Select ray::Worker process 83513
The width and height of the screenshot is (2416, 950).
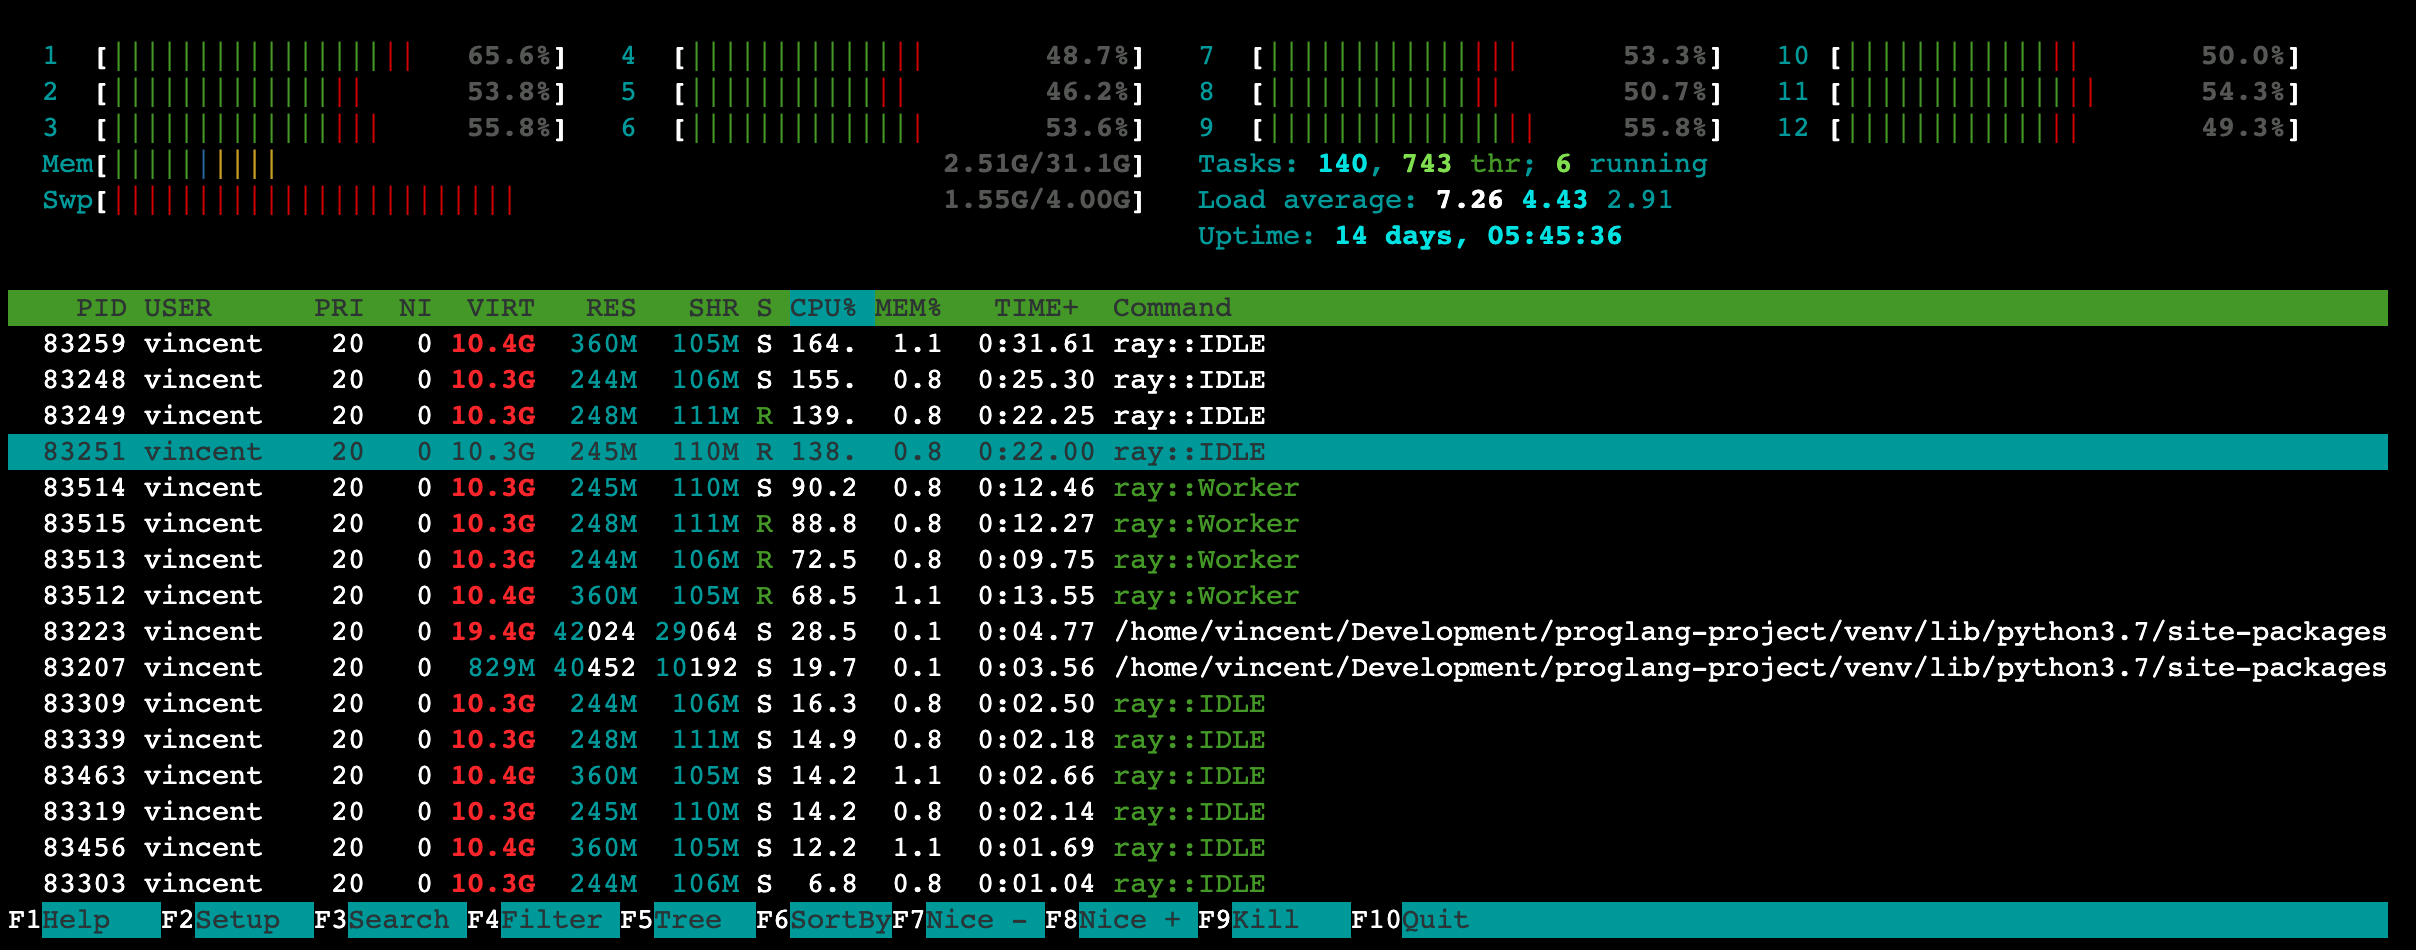tap(1198, 560)
